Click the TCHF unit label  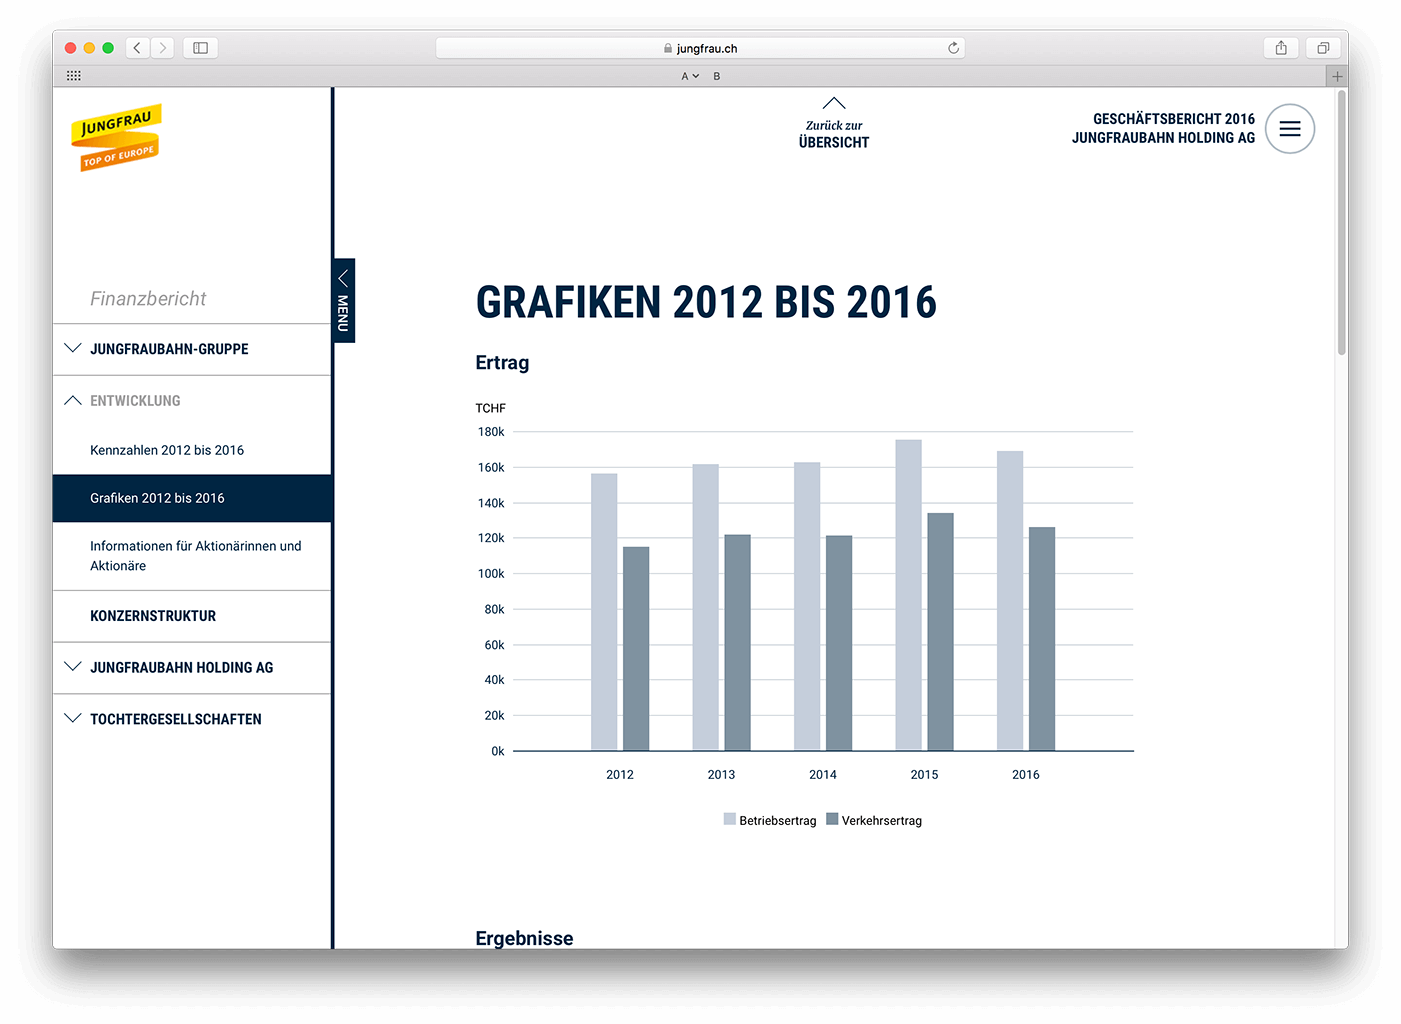[490, 408]
